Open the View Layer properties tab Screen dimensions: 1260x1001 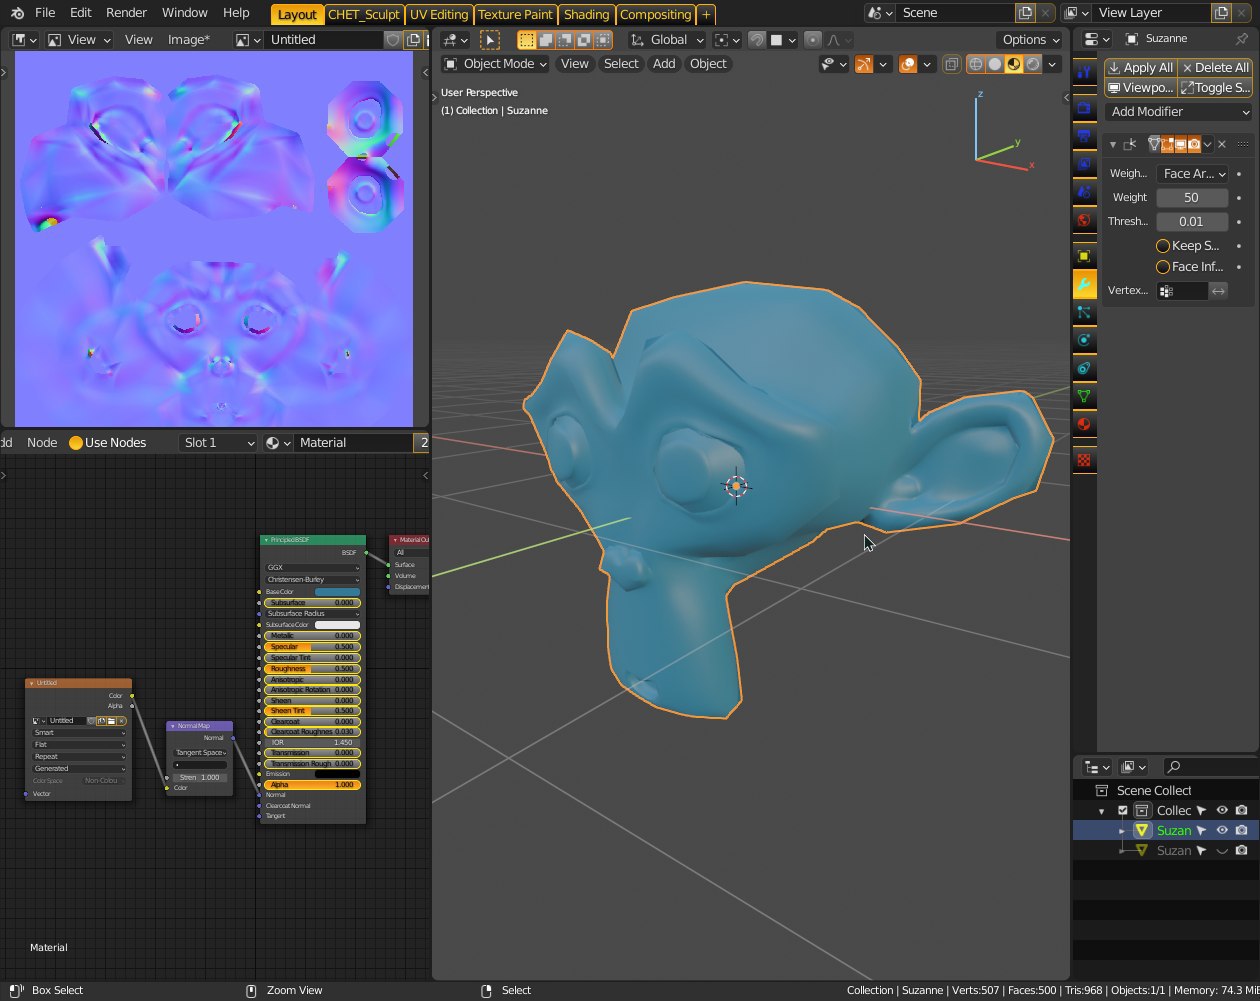click(x=1084, y=163)
